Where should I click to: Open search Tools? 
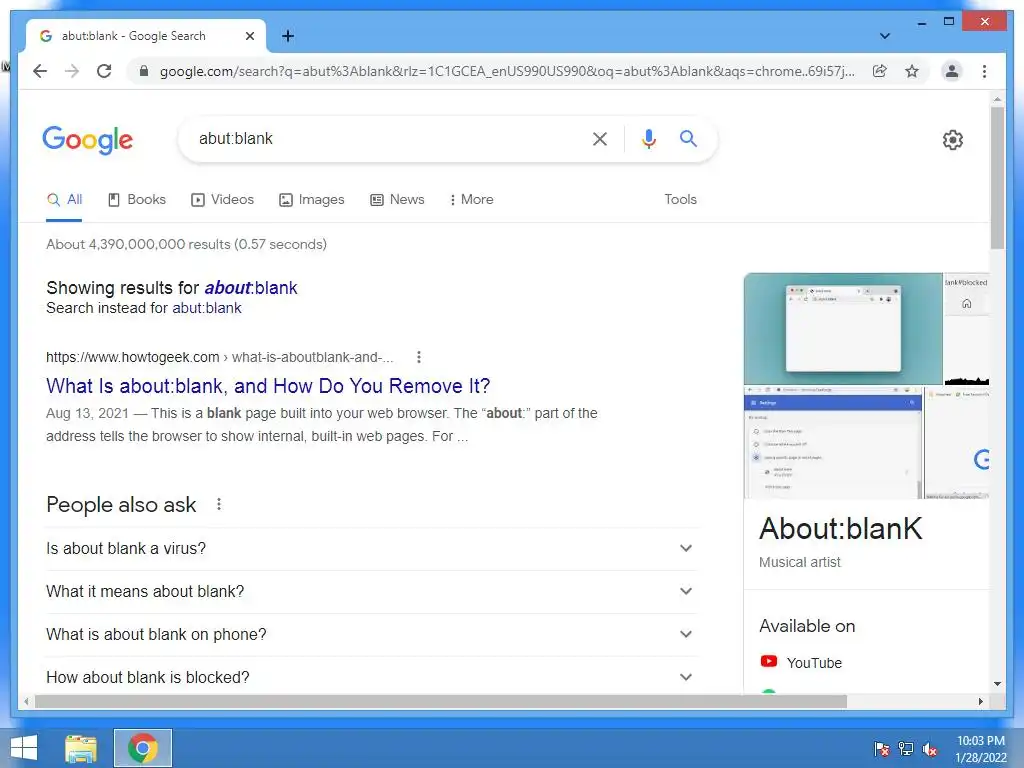click(x=680, y=200)
